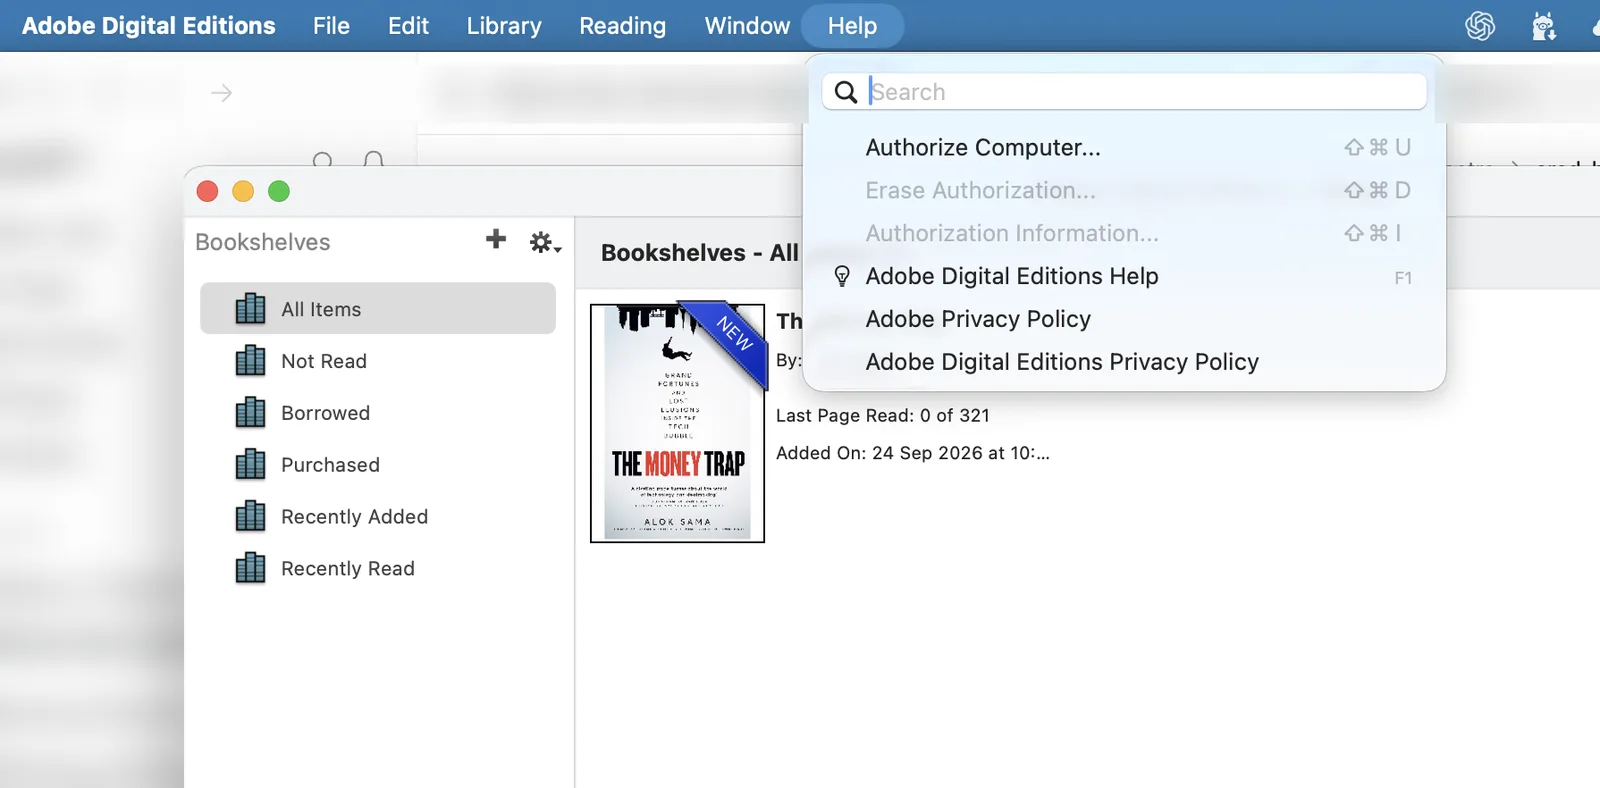Choose Adobe Digital Editions Help item
Screen dimensions: 1600x788
(x=1124, y=276)
